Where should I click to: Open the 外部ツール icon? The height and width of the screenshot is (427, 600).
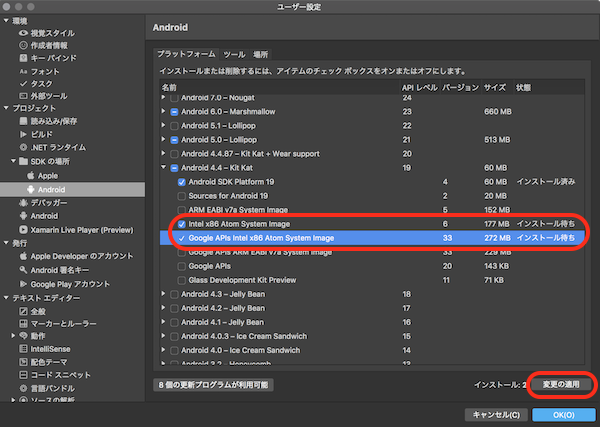23,96
